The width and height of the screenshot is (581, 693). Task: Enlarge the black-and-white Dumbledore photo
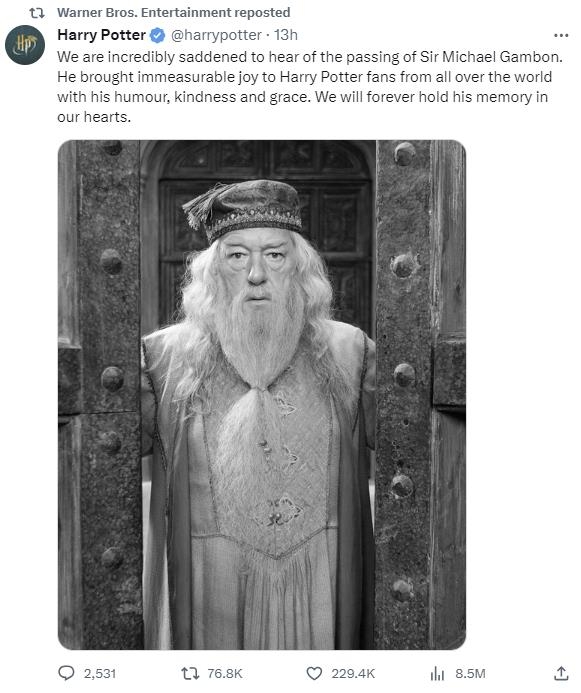pyautogui.click(x=262, y=395)
